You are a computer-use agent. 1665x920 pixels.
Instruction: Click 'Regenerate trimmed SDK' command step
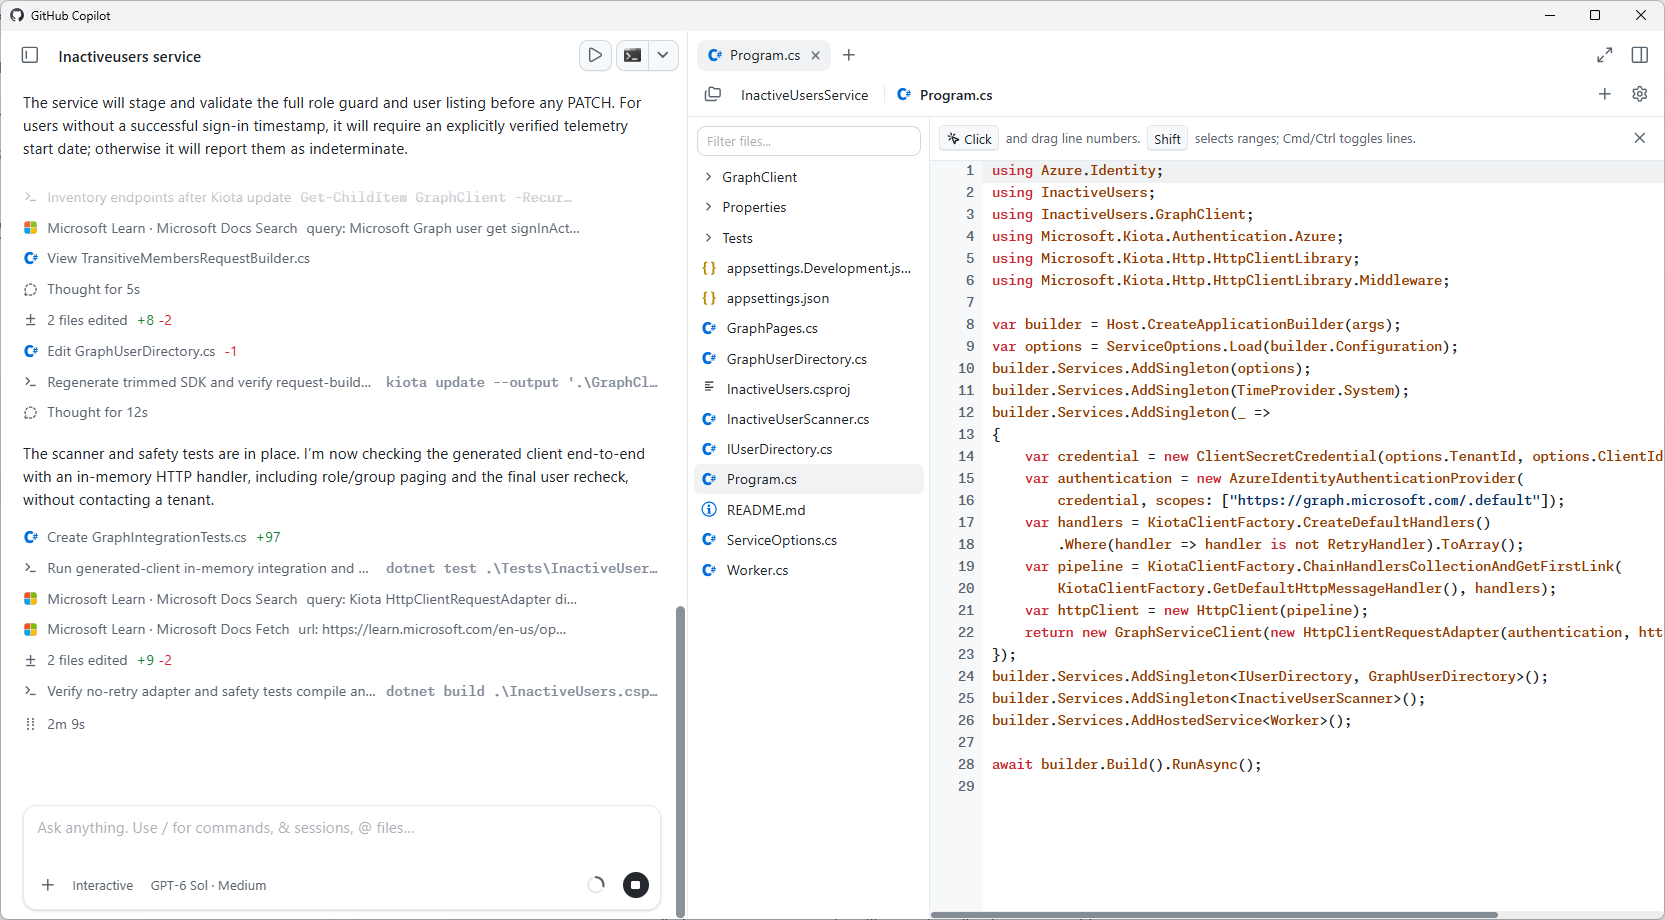pyautogui.click(x=341, y=382)
